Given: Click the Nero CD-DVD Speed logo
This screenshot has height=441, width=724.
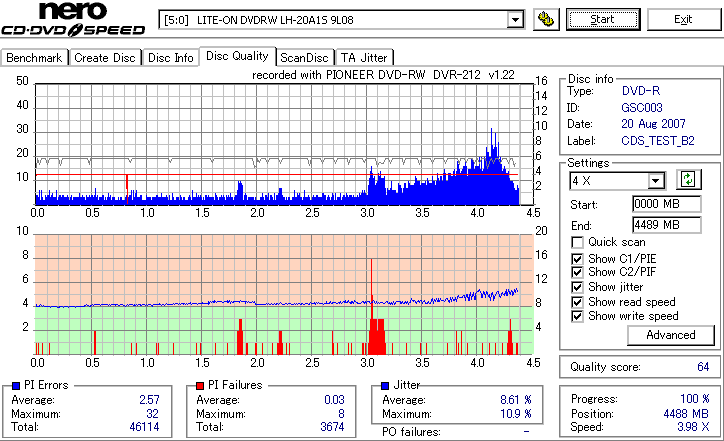Looking at the screenshot, I should pyautogui.click(x=73, y=19).
